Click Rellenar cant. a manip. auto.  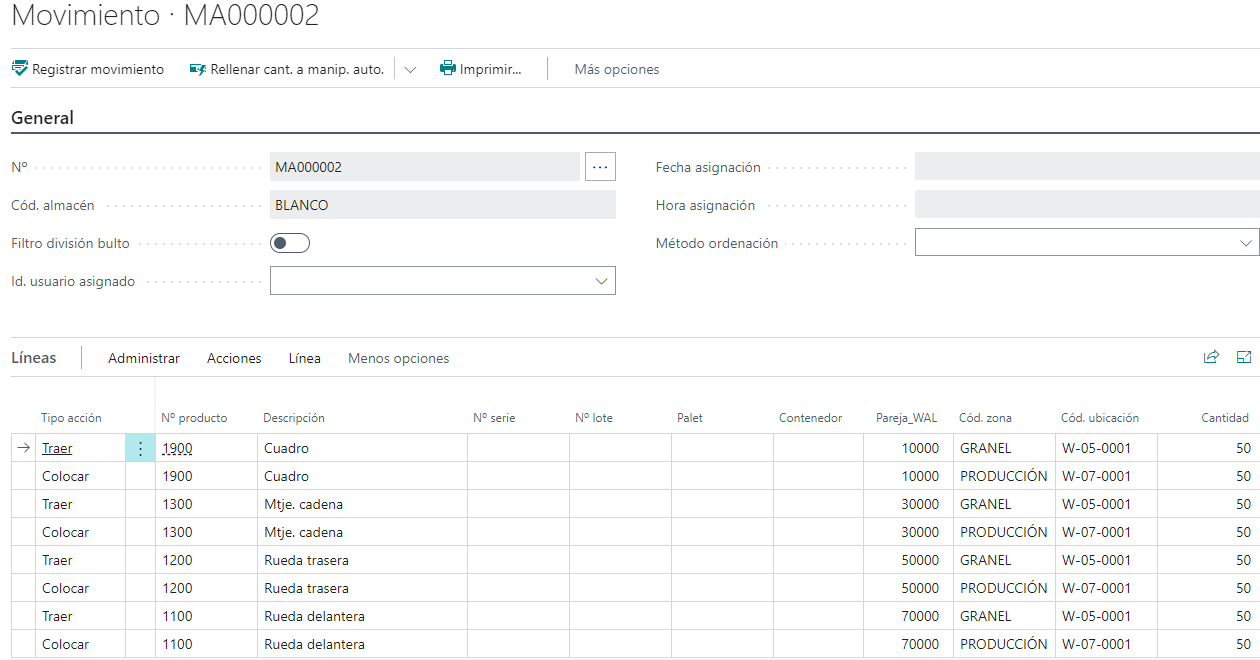pos(287,69)
